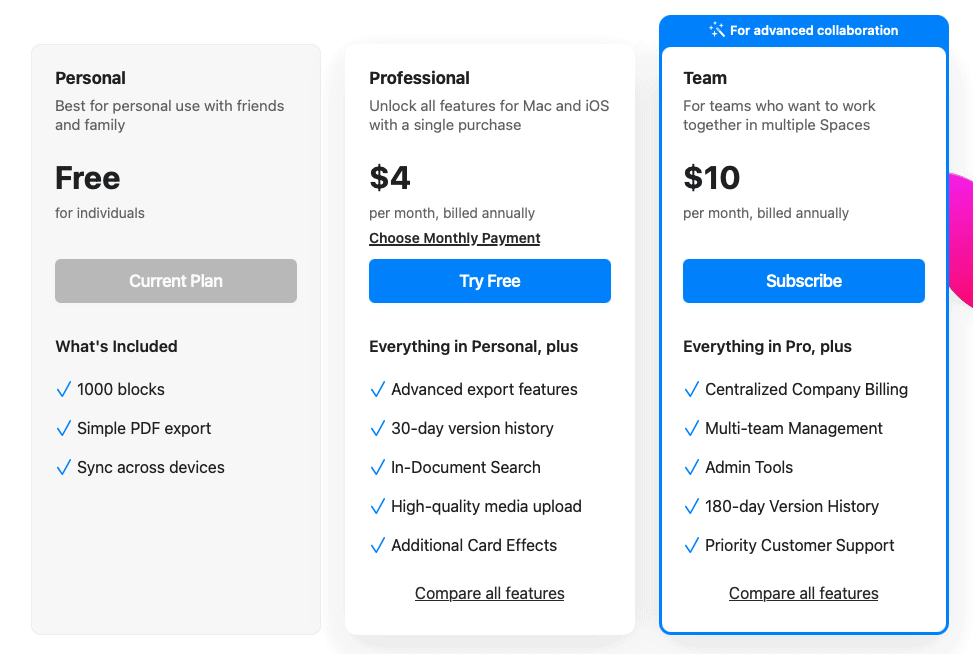
Task: Open the Choose Monthly Payment link
Action: tap(454, 238)
